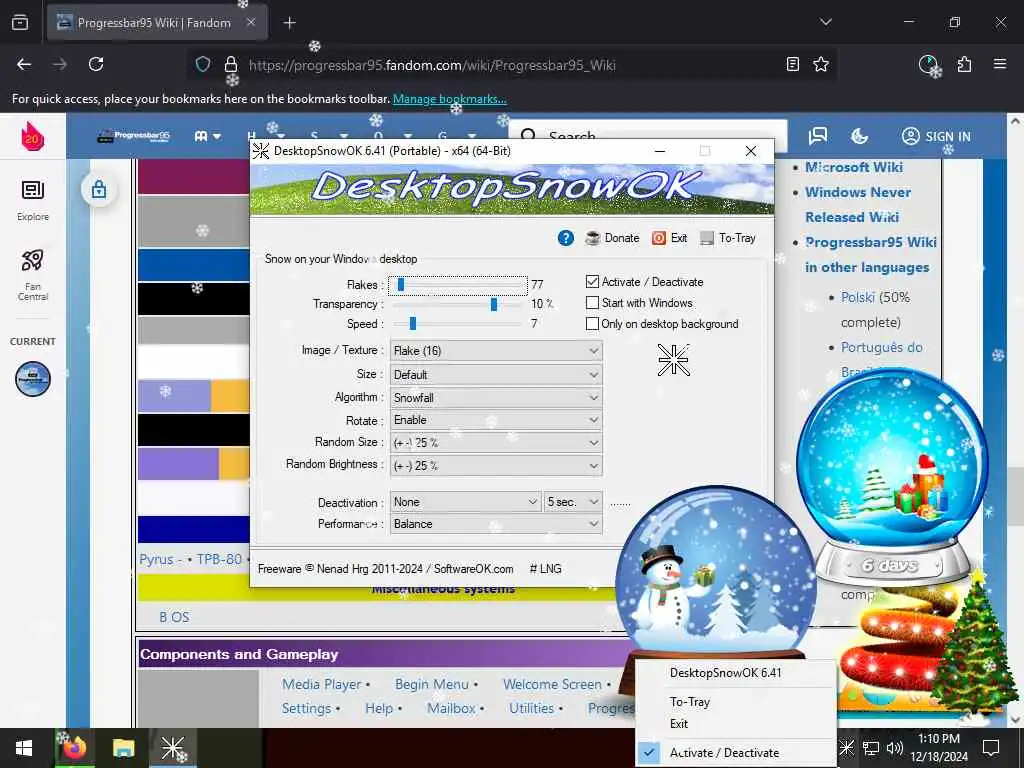Click the snowflake preview image in DesktopSnowOK

click(x=673, y=360)
